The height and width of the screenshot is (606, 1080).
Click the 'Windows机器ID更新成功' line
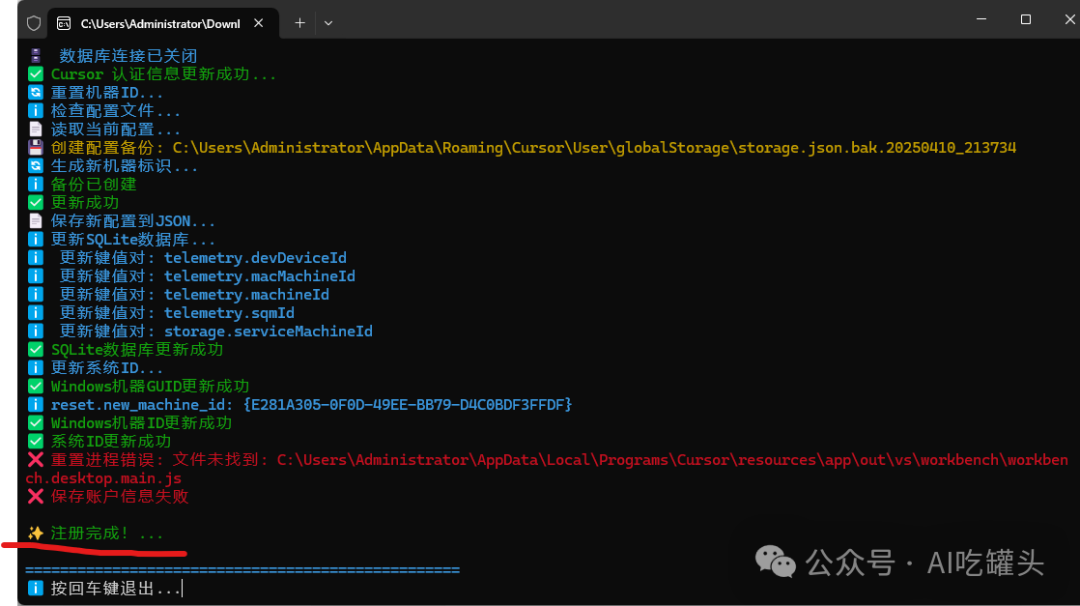pyautogui.click(x=141, y=423)
